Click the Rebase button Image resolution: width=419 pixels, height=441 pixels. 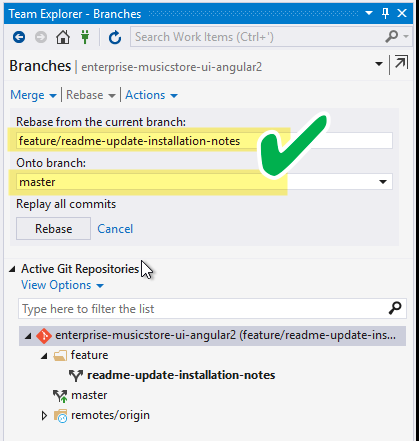53,229
